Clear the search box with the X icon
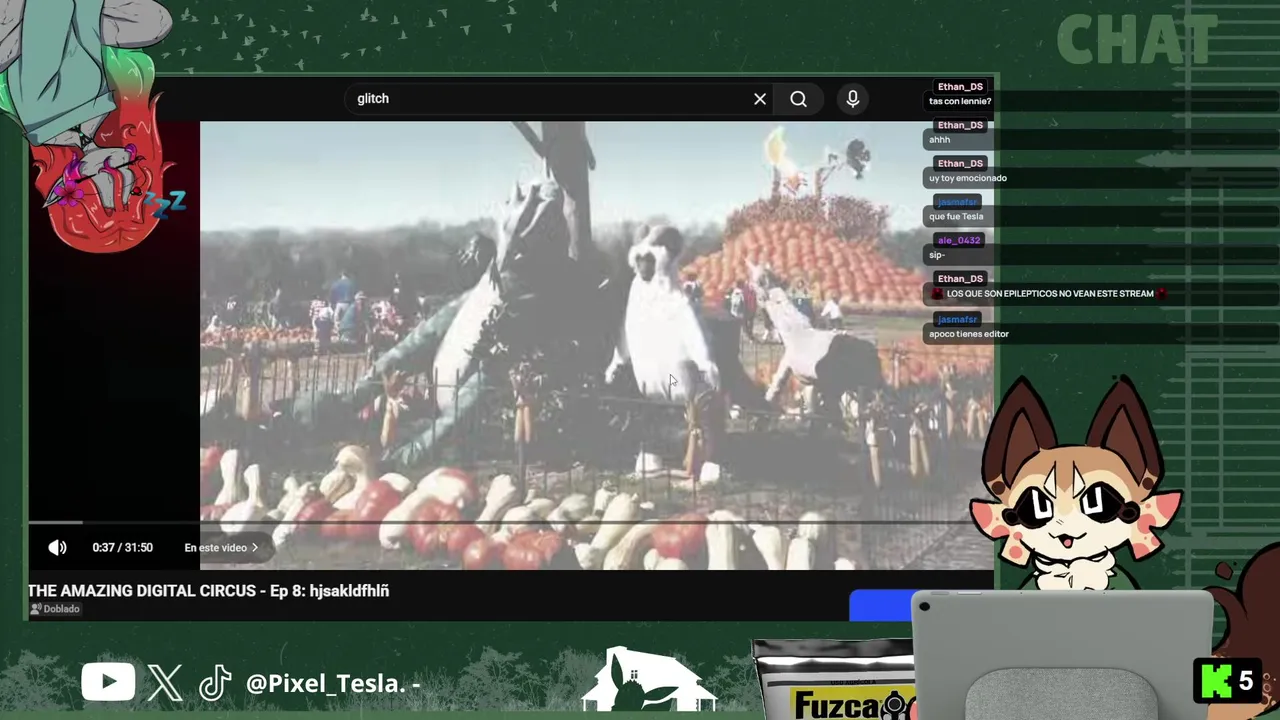 (x=760, y=99)
